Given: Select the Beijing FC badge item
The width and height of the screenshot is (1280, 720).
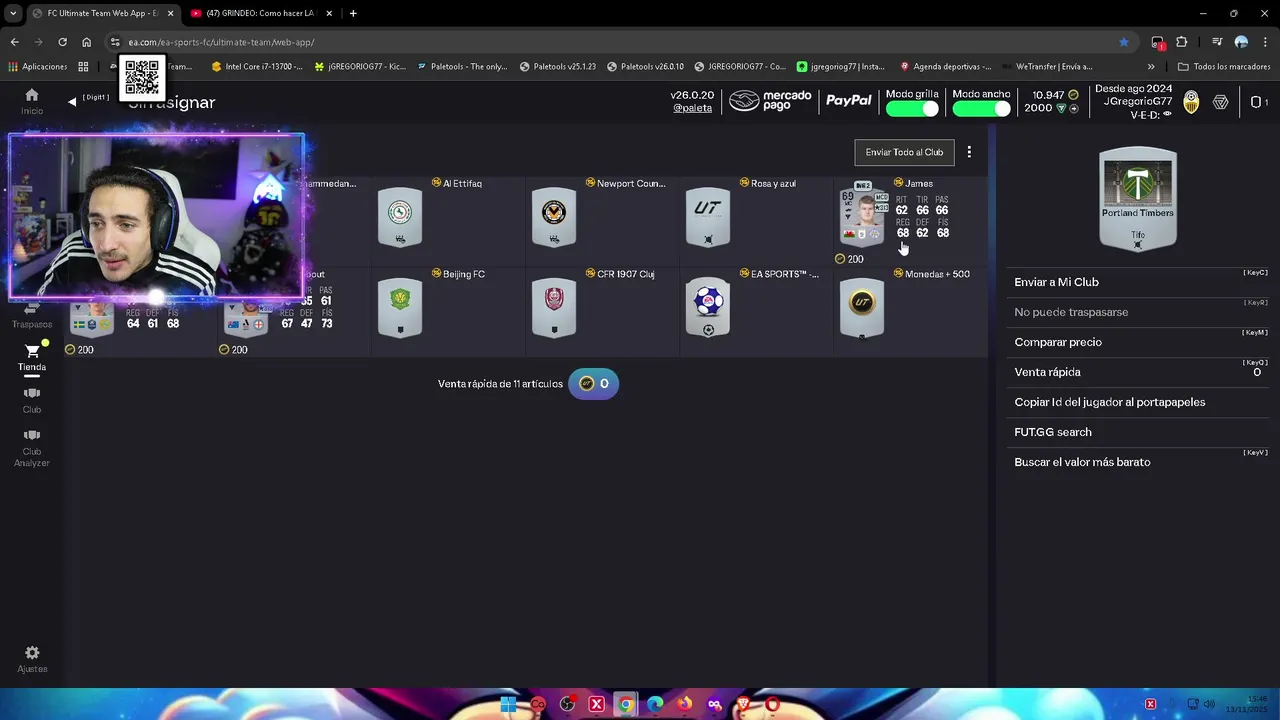Looking at the screenshot, I should coord(400,307).
